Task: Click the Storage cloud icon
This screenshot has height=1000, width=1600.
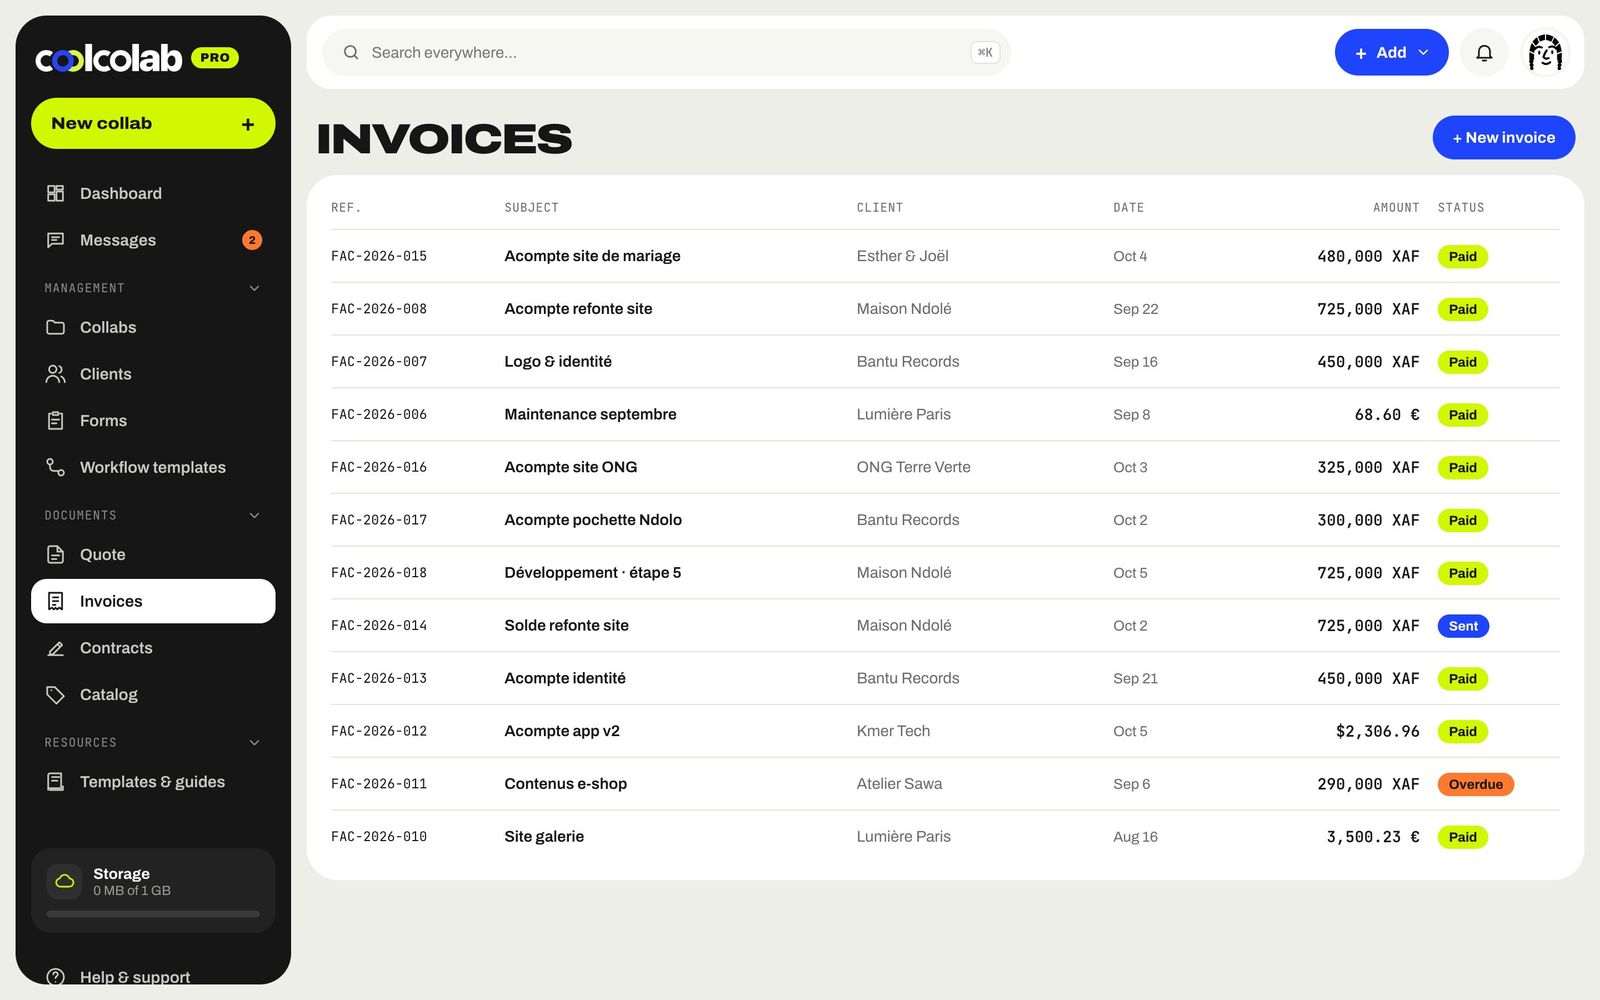Action: pos(65,881)
